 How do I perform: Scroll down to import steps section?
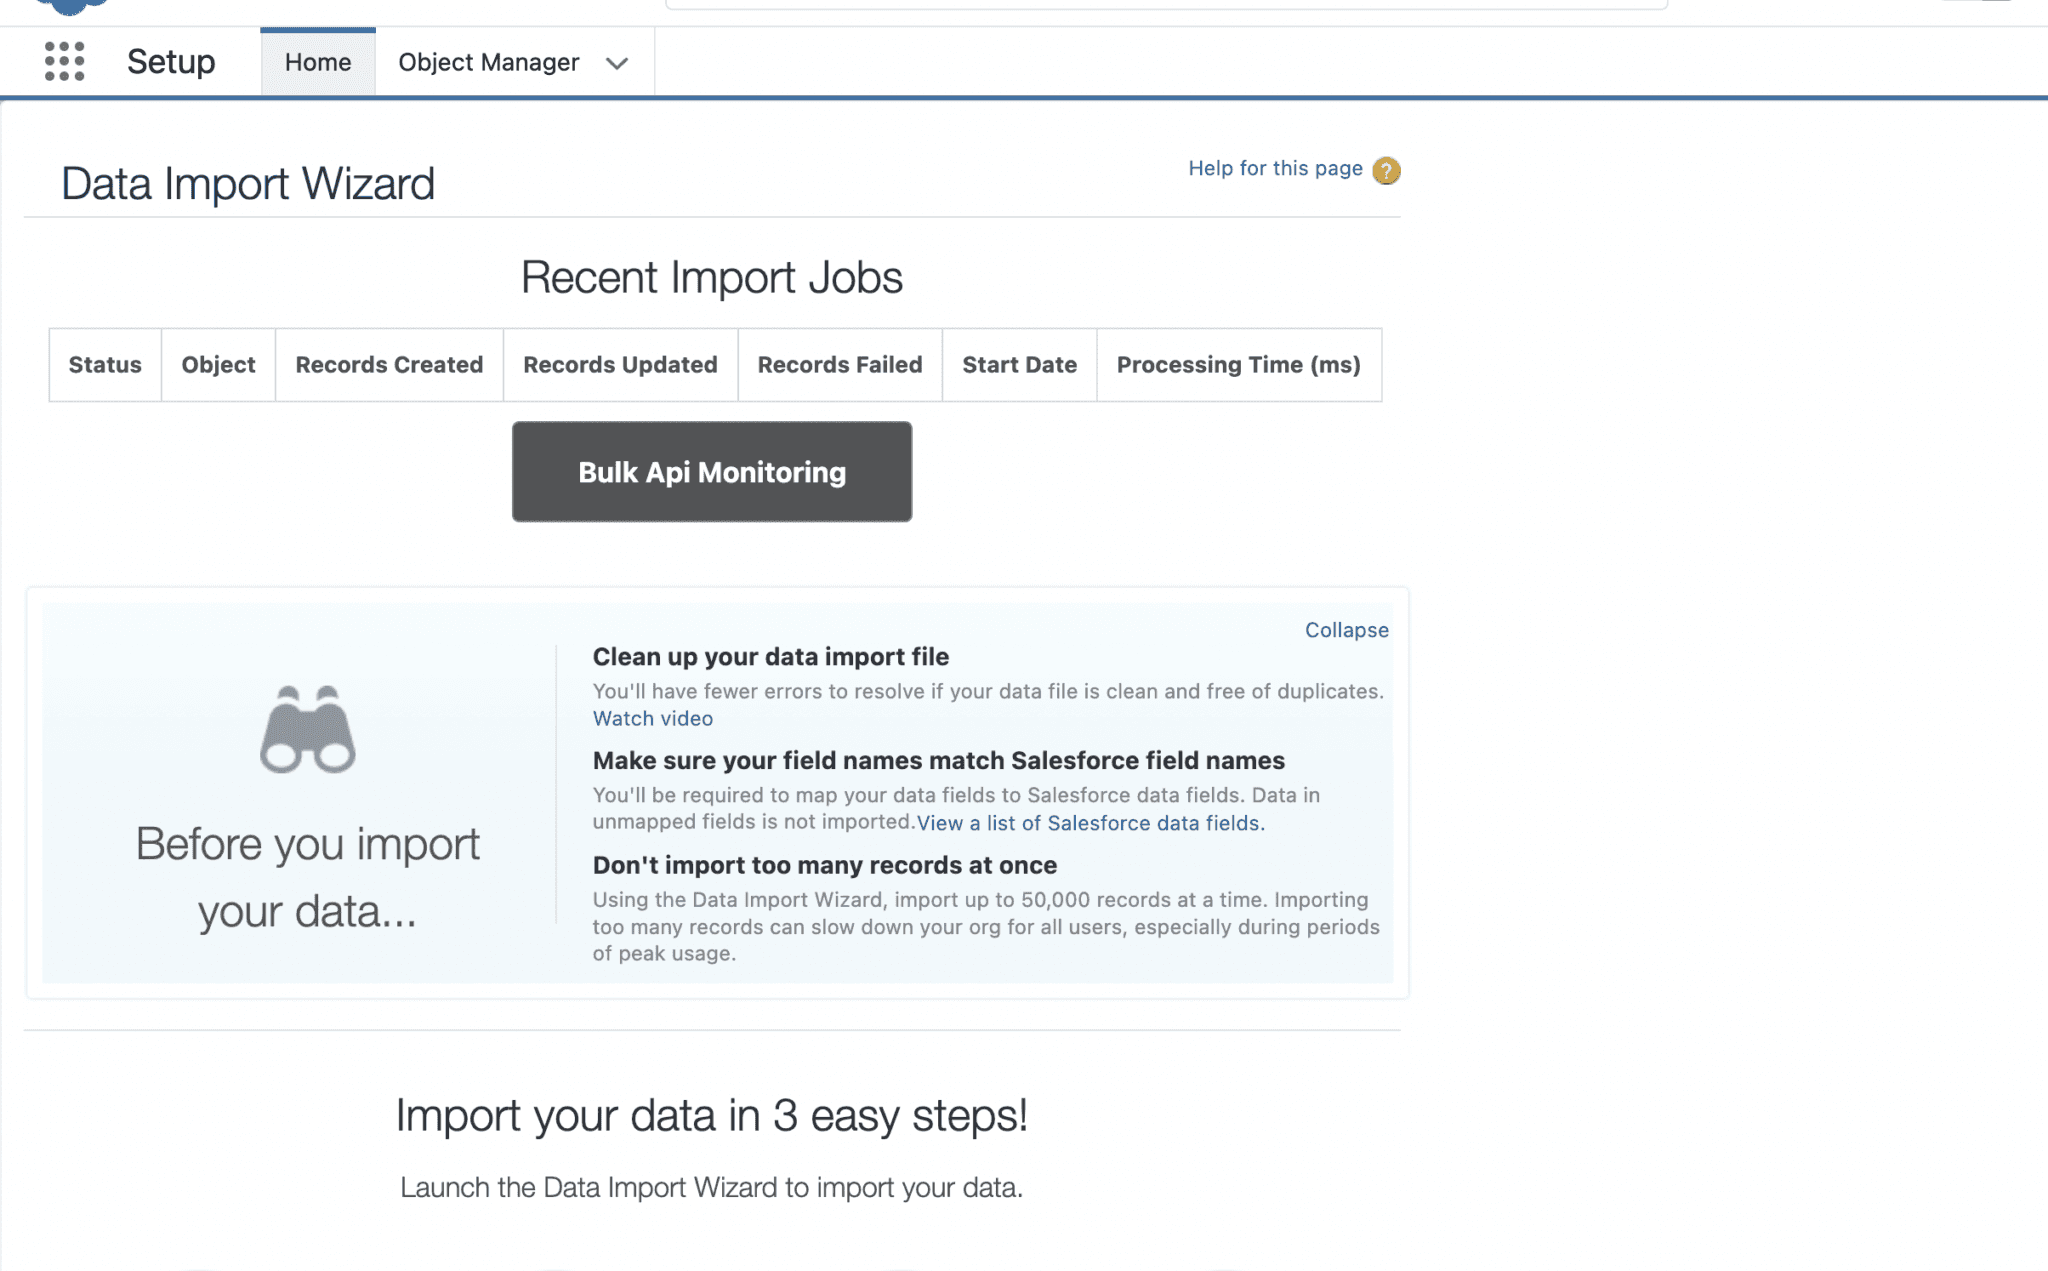click(711, 1113)
